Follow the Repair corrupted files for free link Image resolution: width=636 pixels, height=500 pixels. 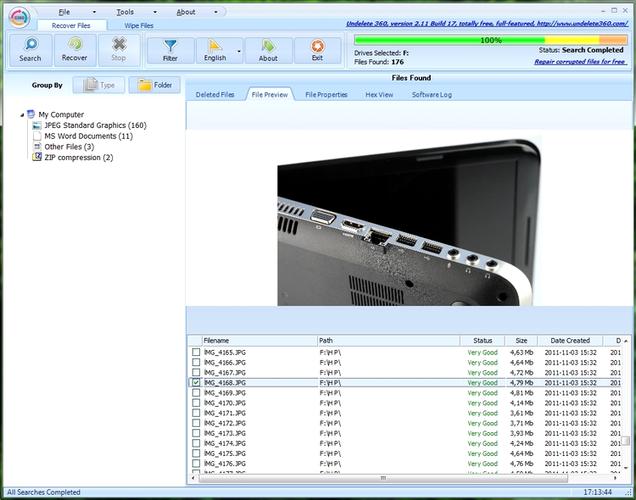580,62
